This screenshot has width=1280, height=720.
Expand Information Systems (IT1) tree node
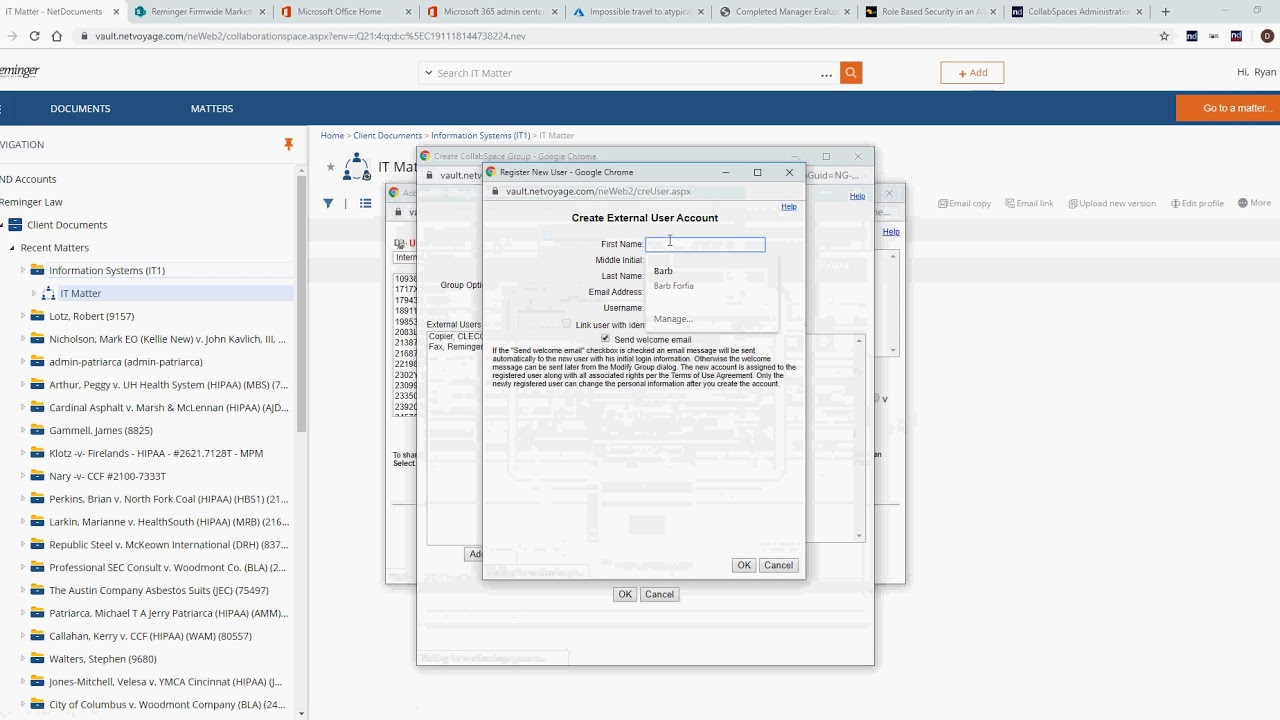[x=23, y=270]
